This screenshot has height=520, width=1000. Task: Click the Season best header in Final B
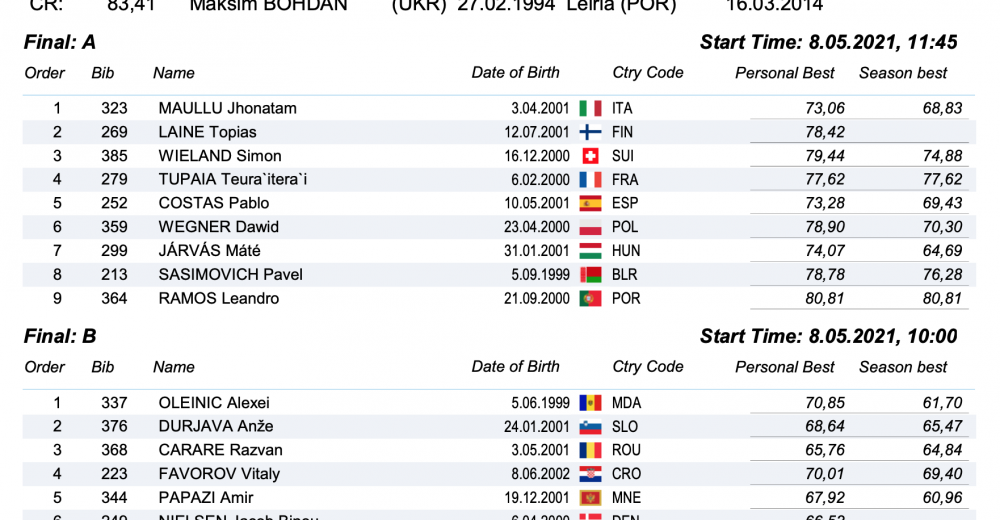pos(903,367)
